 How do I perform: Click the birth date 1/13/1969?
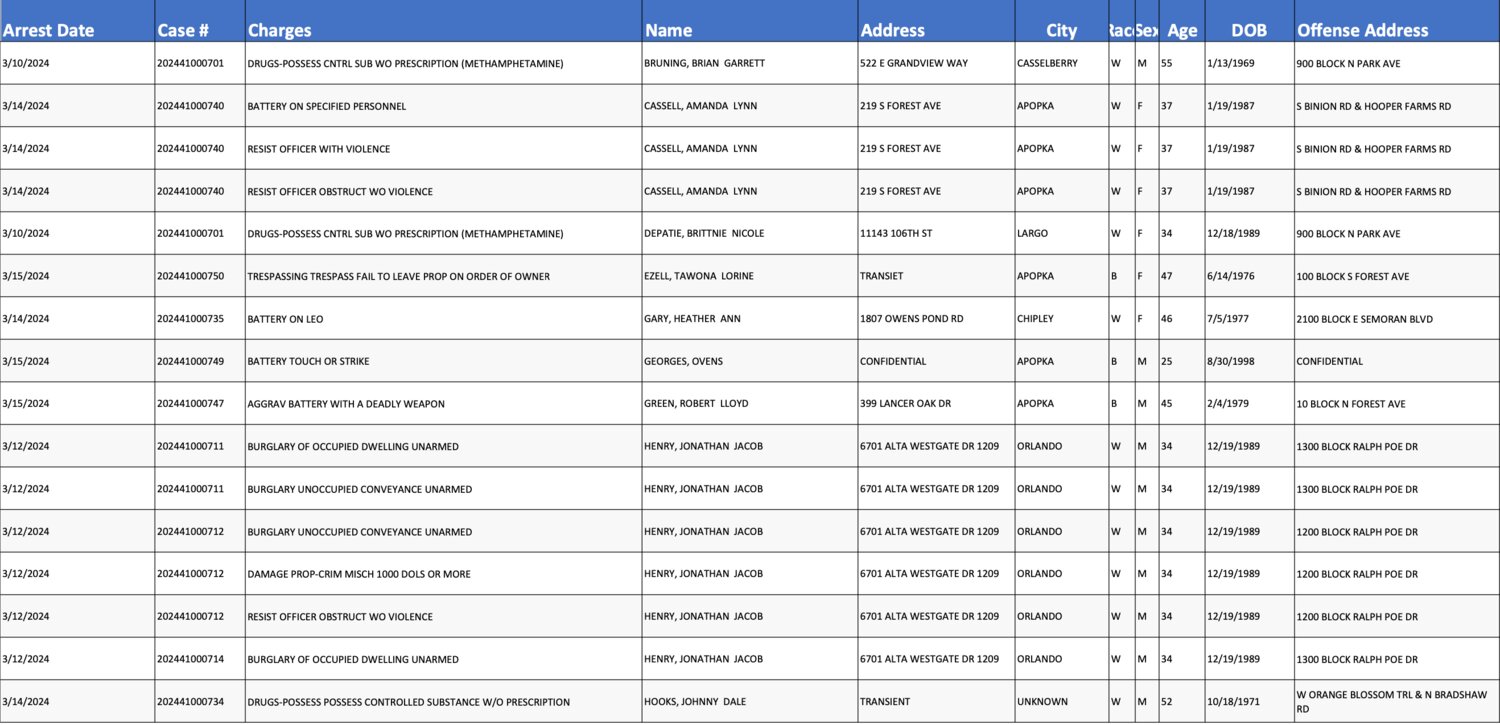click(x=1231, y=63)
